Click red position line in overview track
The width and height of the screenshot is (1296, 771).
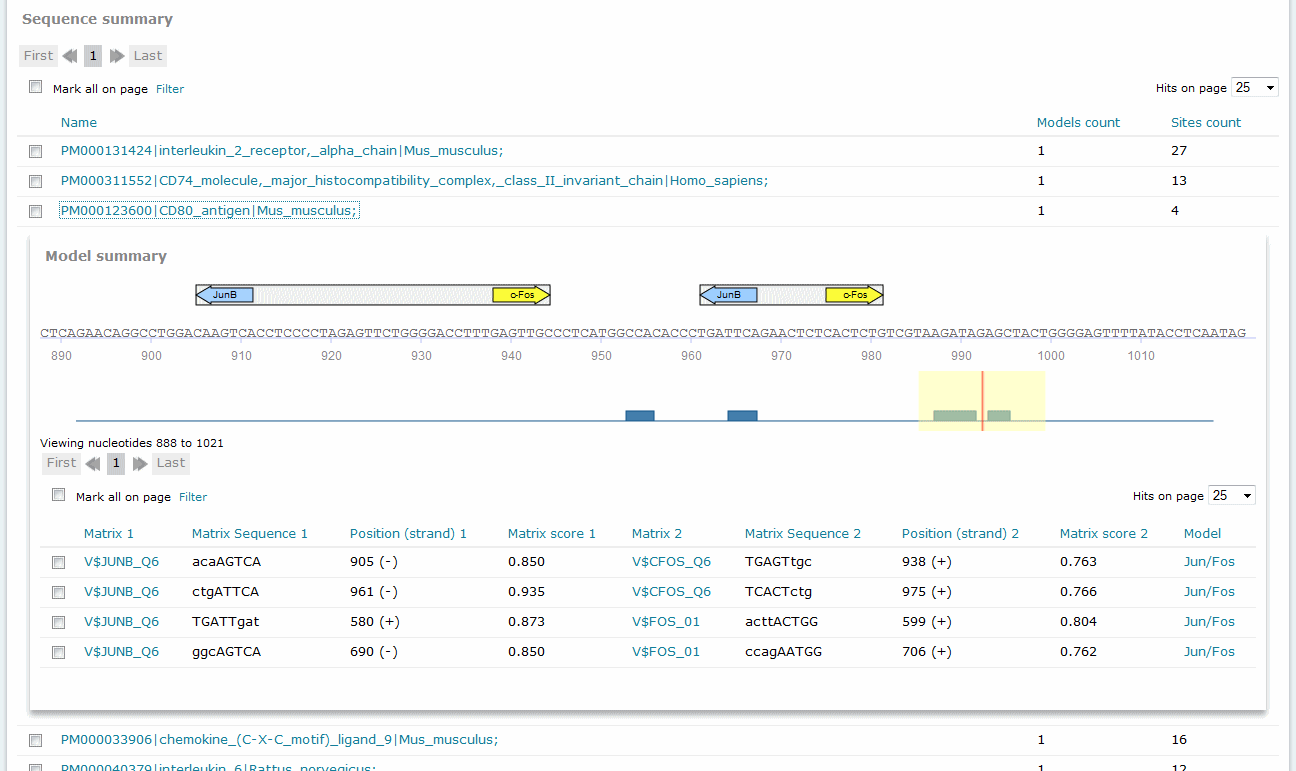coord(982,401)
